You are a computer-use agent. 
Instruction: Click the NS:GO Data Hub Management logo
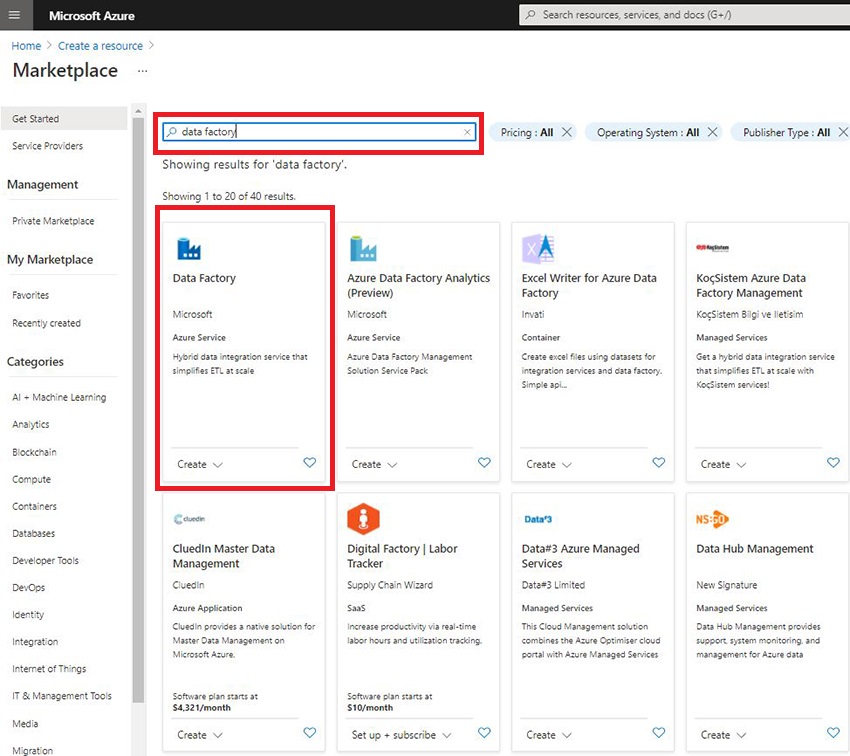pos(712,519)
